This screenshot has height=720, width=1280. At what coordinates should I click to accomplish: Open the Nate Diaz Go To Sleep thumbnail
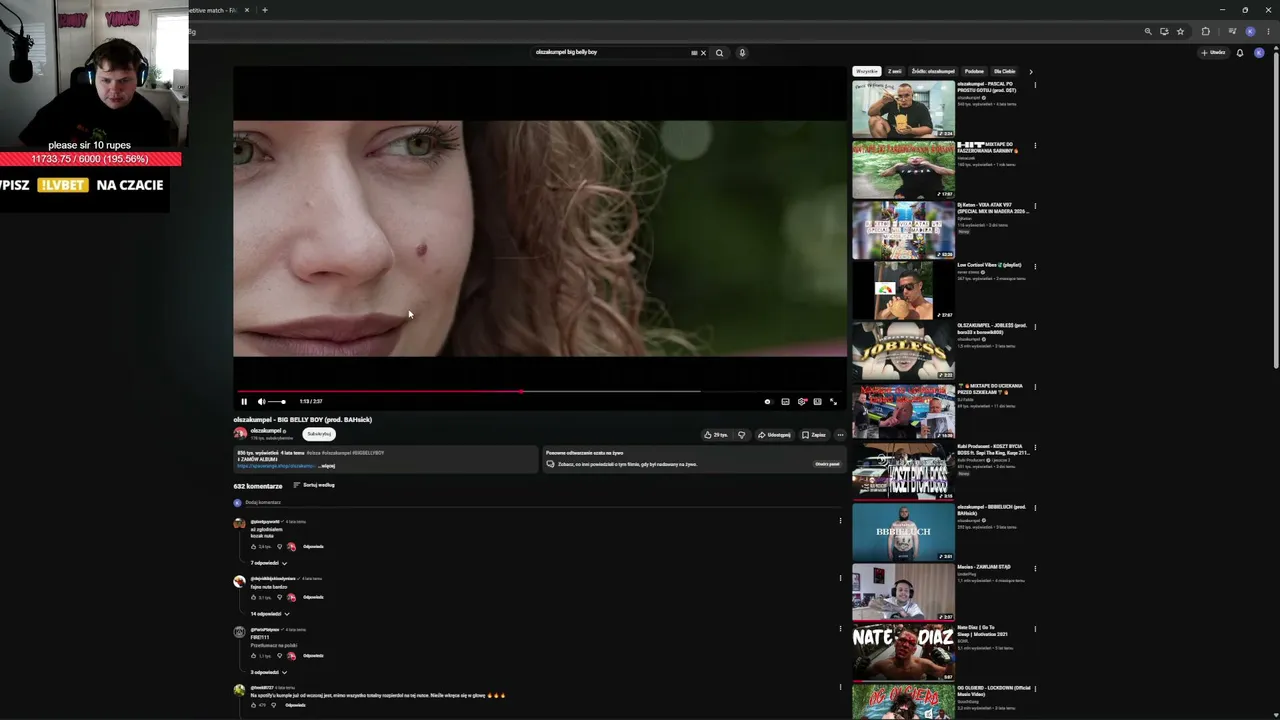click(x=903, y=652)
